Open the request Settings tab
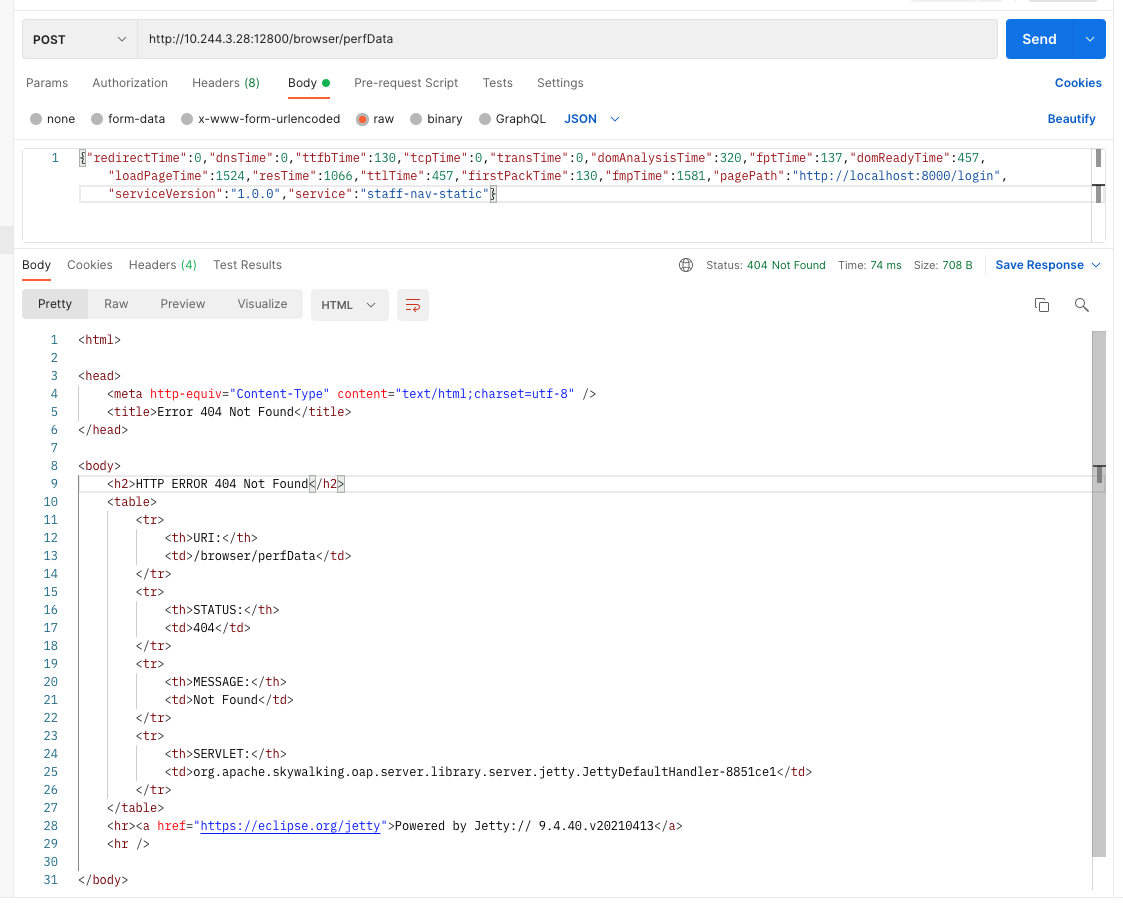The width and height of the screenshot is (1123, 904). coord(560,83)
